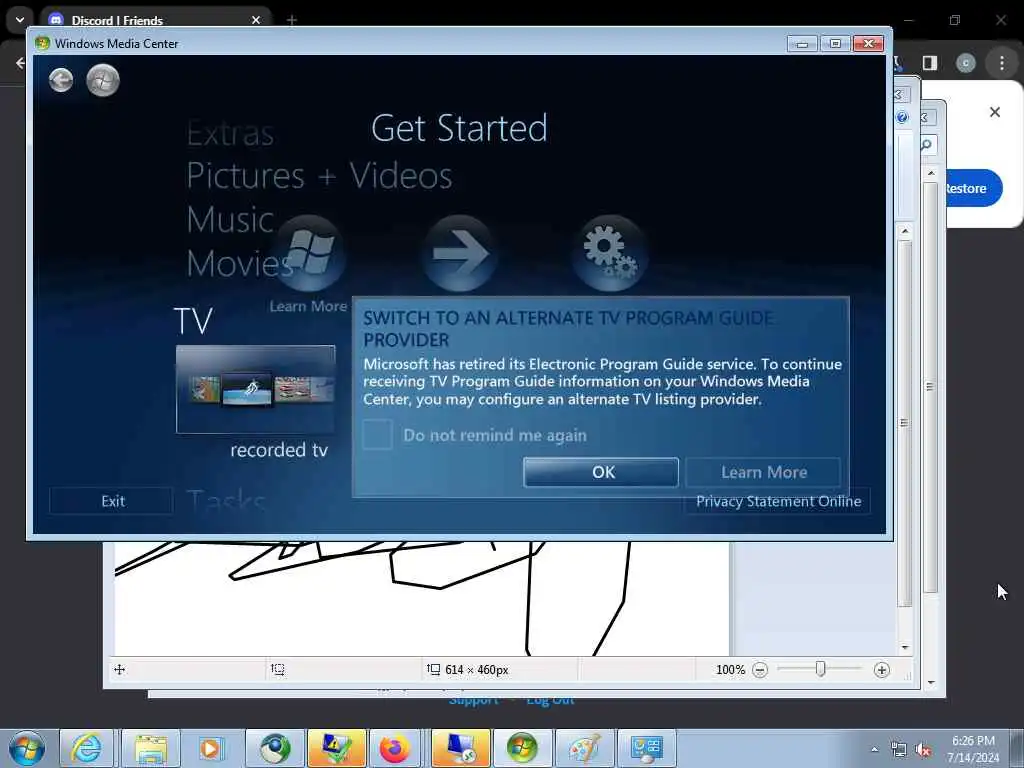
Task: Click the blue help icon in Paint window
Action: tap(902, 118)
